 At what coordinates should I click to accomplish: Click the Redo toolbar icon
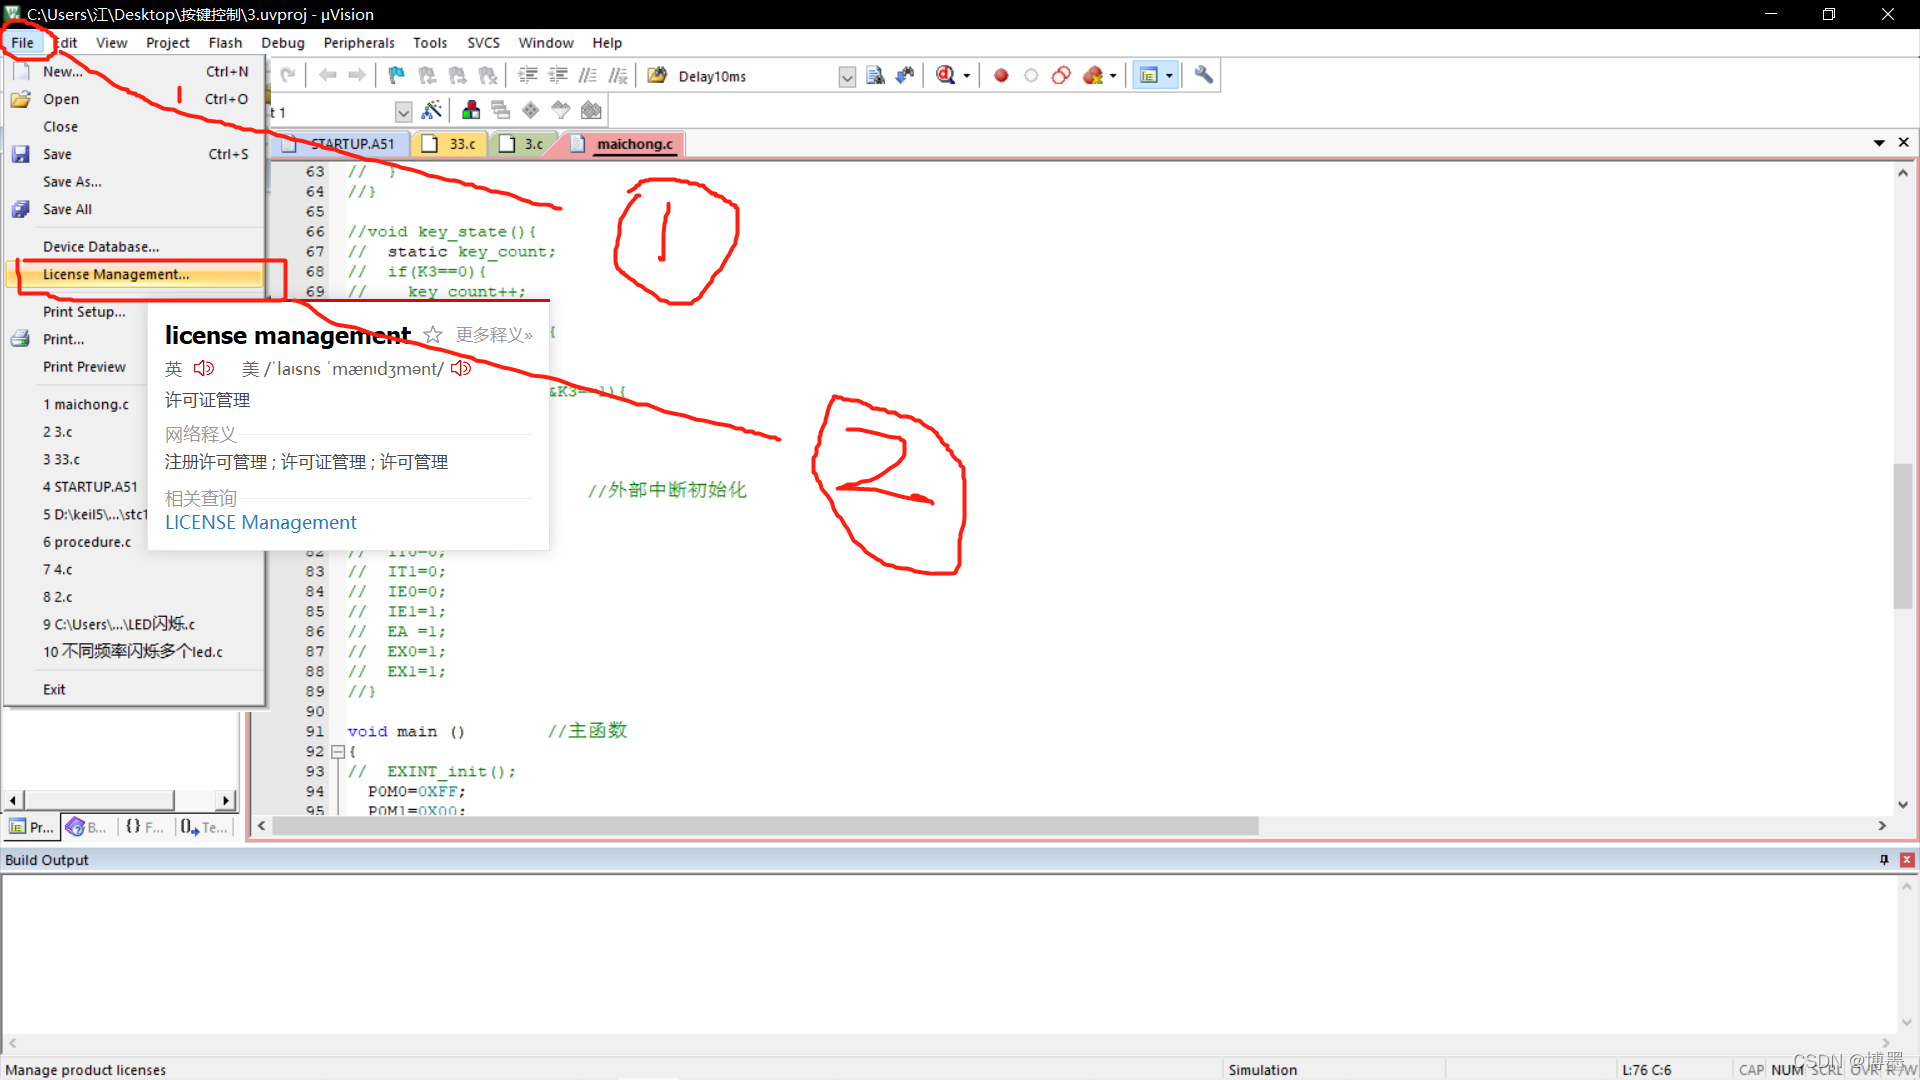click(x=288, y=75)
